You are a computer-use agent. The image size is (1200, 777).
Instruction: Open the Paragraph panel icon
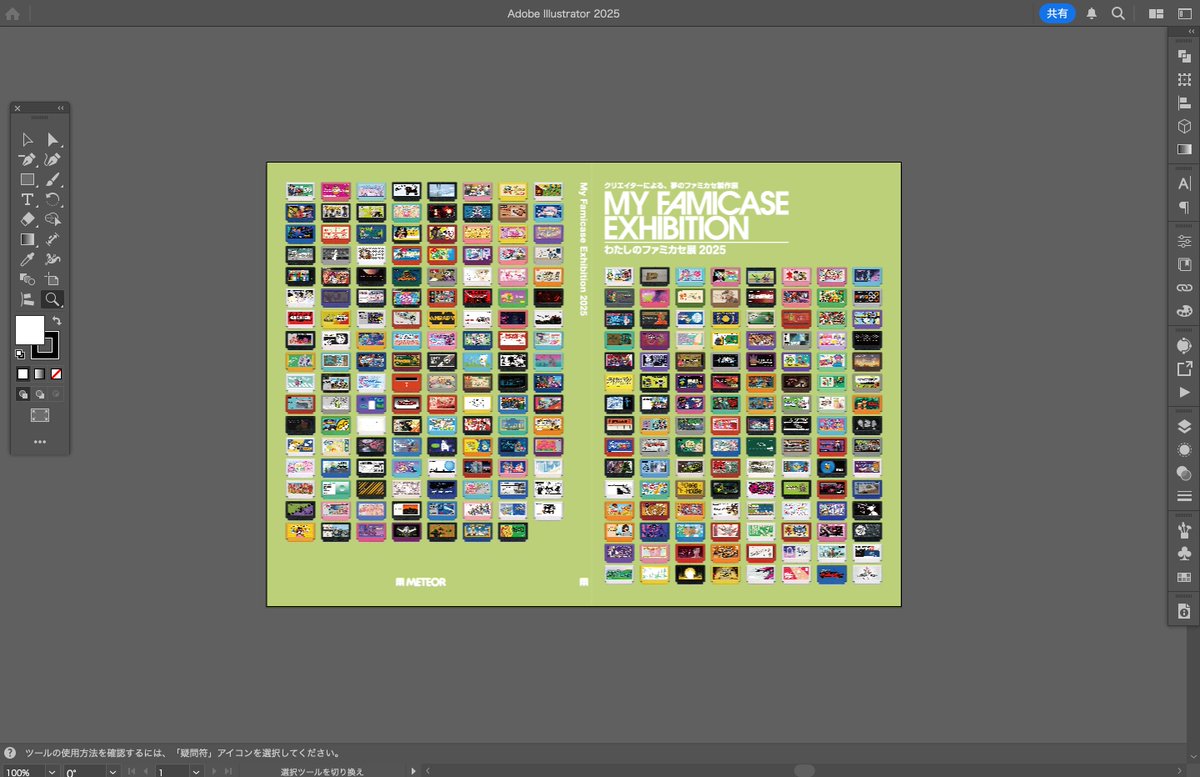tap(1184, 207)
